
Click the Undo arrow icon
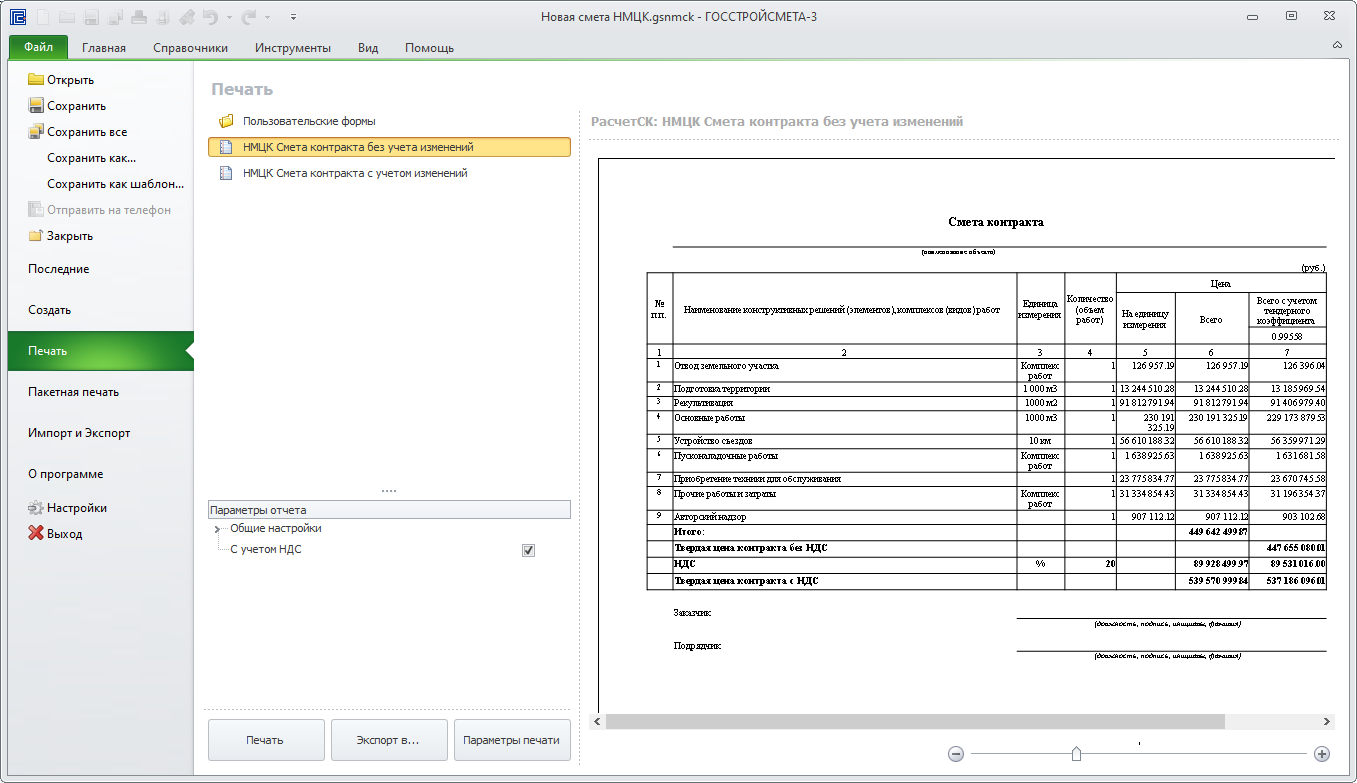[210, 16]
